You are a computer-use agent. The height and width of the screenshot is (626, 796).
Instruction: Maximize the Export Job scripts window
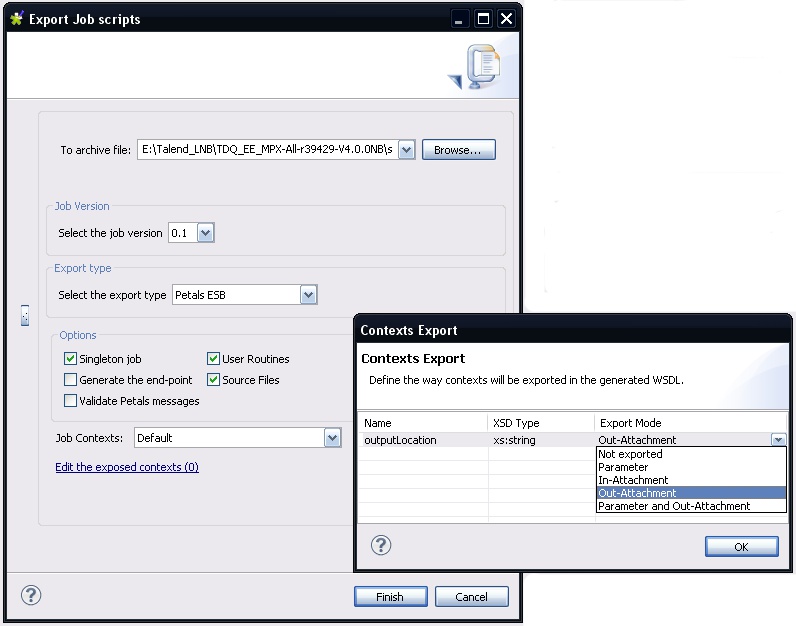(483, 19)
